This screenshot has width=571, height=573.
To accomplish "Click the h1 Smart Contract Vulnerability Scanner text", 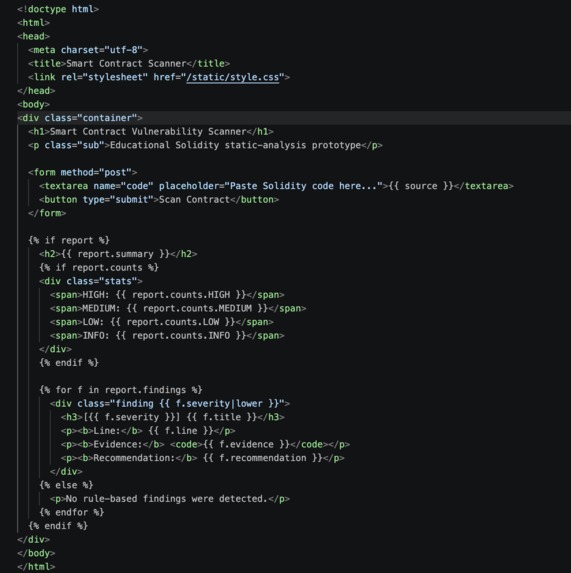I will [x=148, y=132].
